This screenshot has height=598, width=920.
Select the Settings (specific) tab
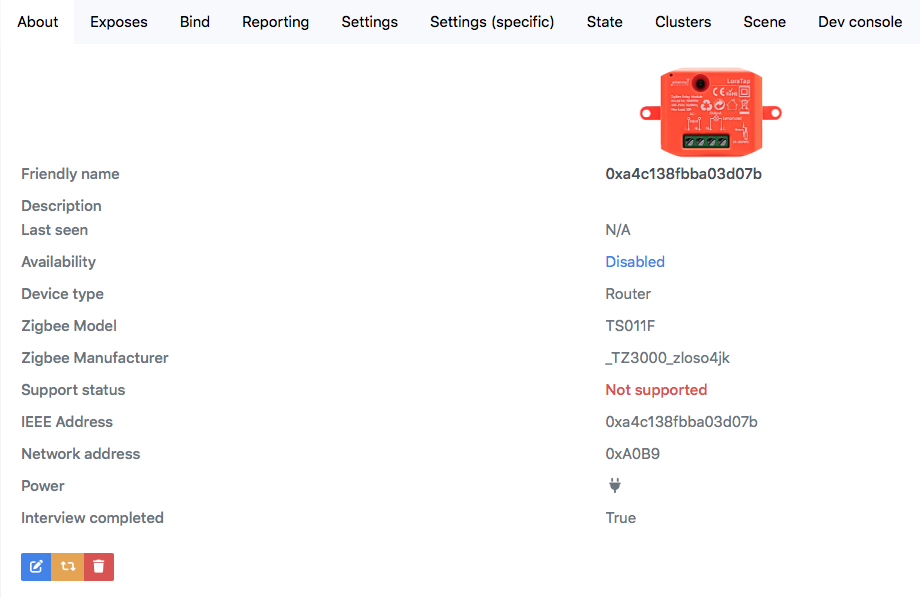pos(491,21)
